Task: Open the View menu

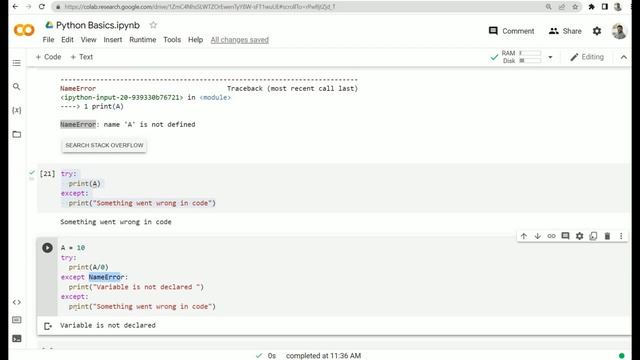Action: (x=88, y=40)
